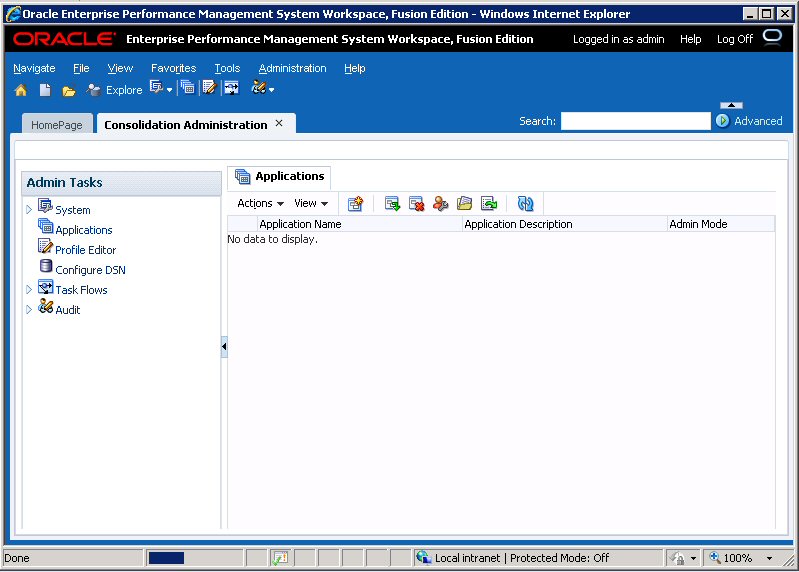Click the Profile Editor pencil icon in top toolbar
799x572 pixels.
[x=209, y=88]
